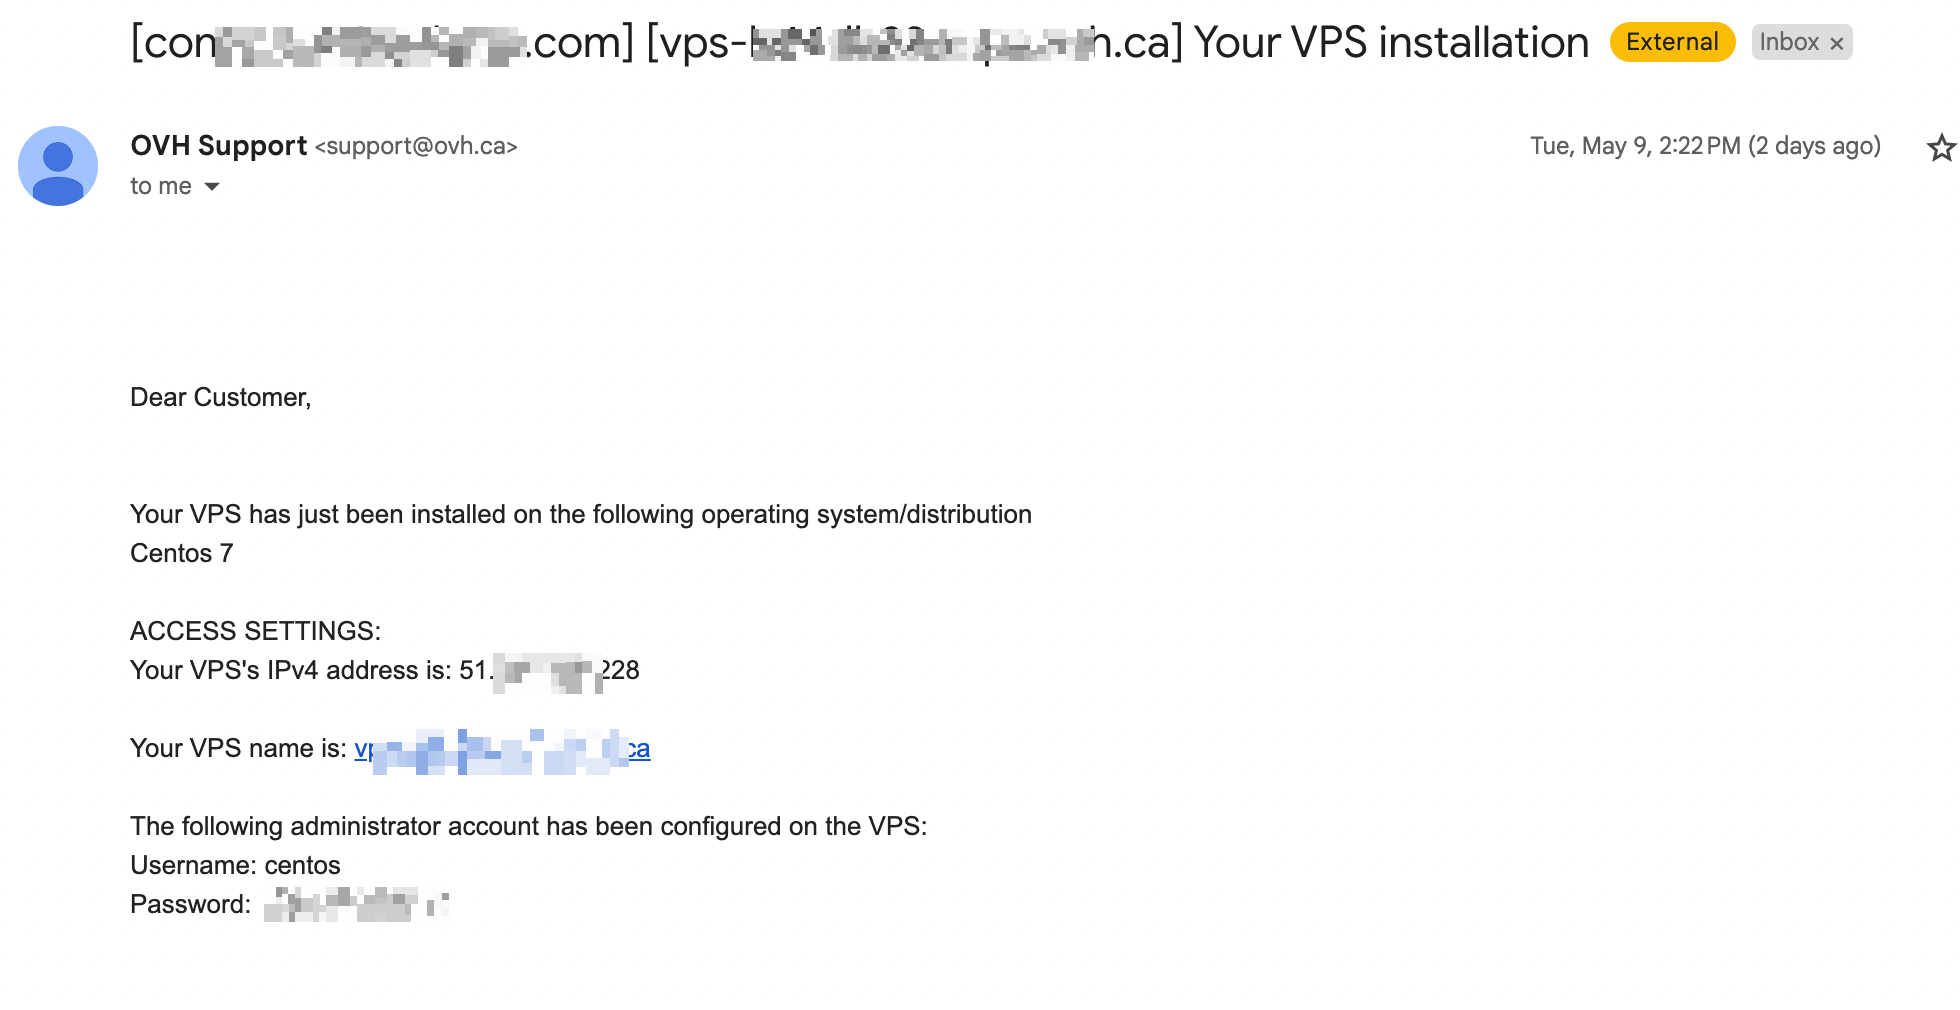The image size is (1960, 1010).
Task: Select the OVH Support sender name
Action: click(219, 146)
